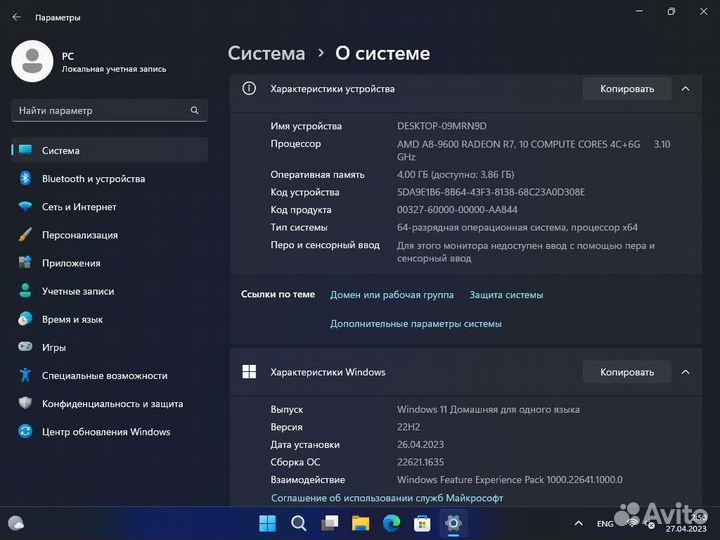Select the memory value 4,00 ГБ
This screenshot has width=720, height=540.
[412, 174]
